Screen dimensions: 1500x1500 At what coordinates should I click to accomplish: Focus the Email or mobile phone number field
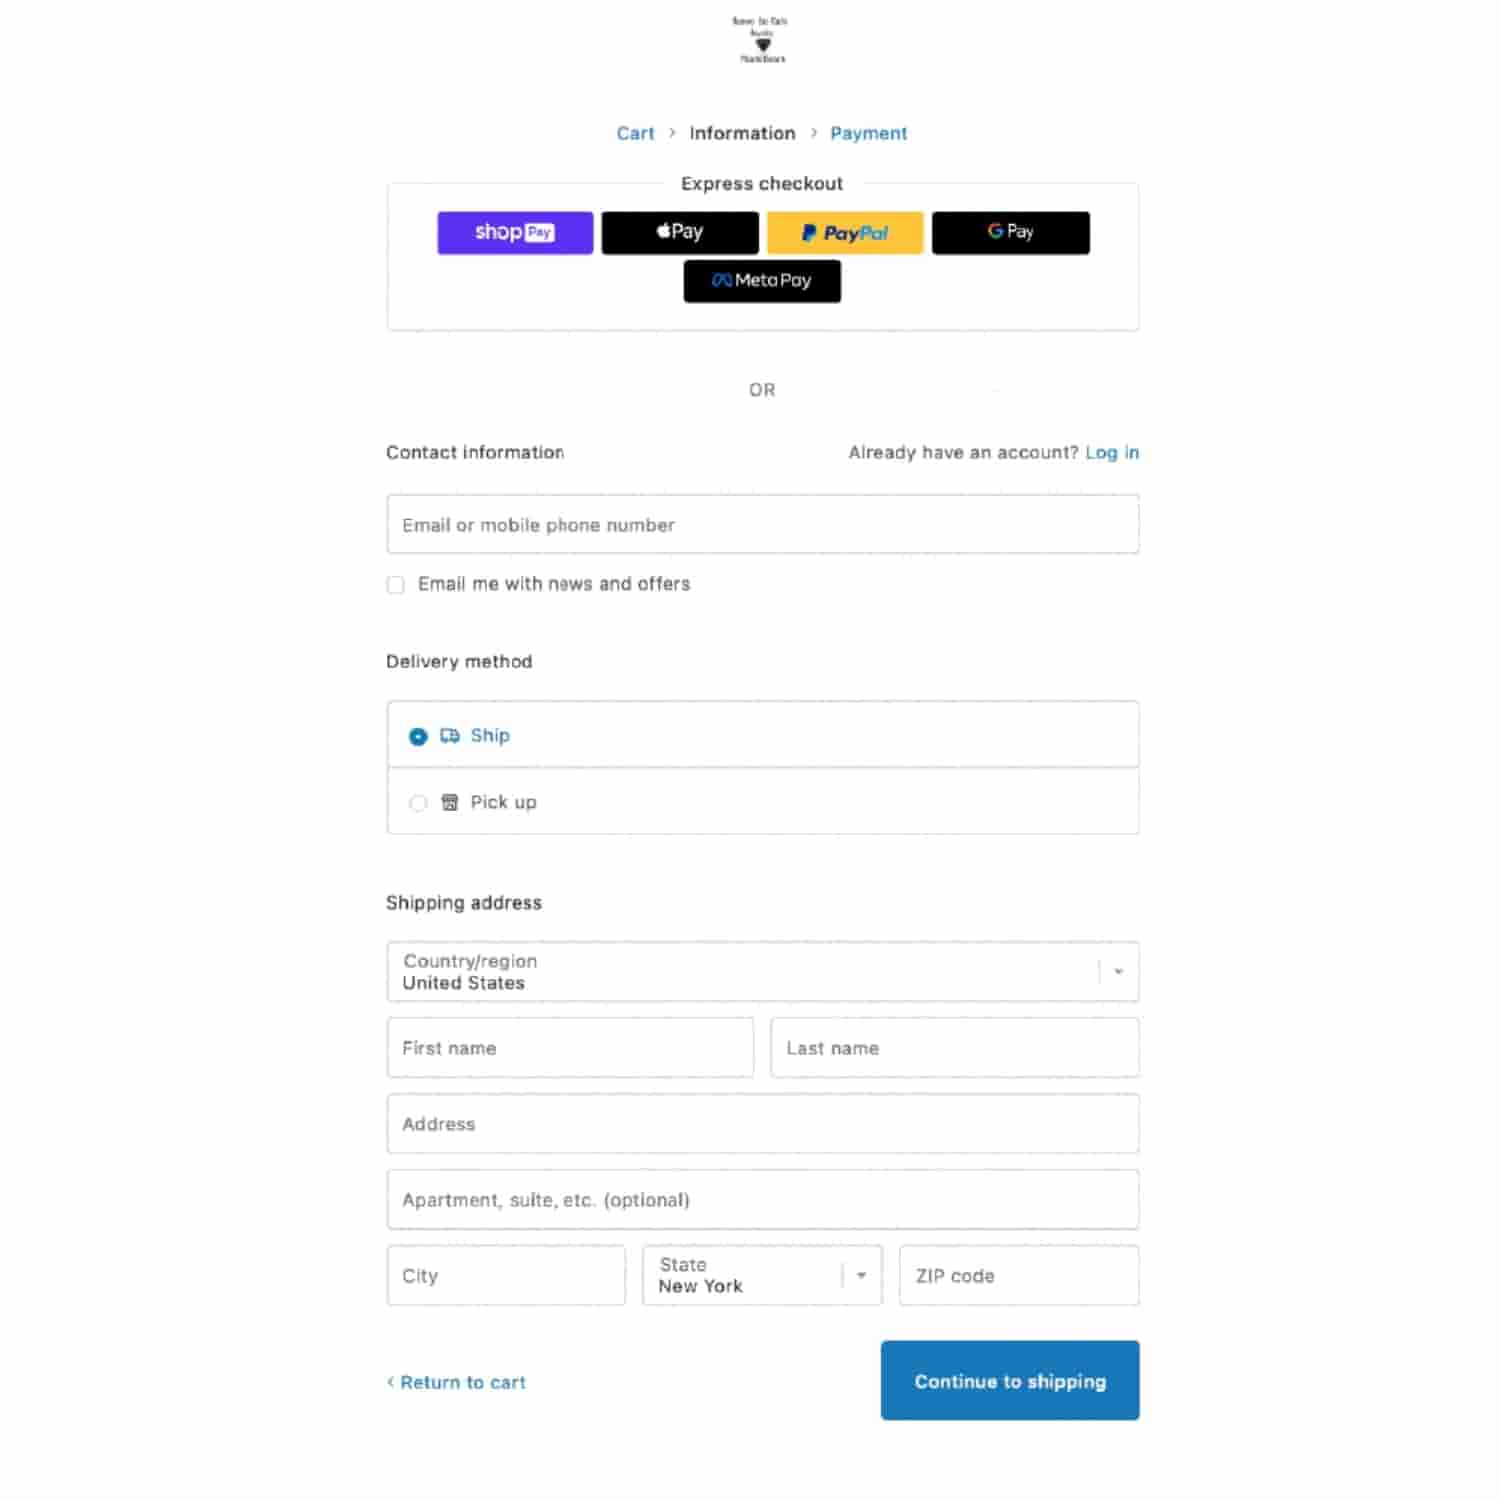[x=763, y=524]
